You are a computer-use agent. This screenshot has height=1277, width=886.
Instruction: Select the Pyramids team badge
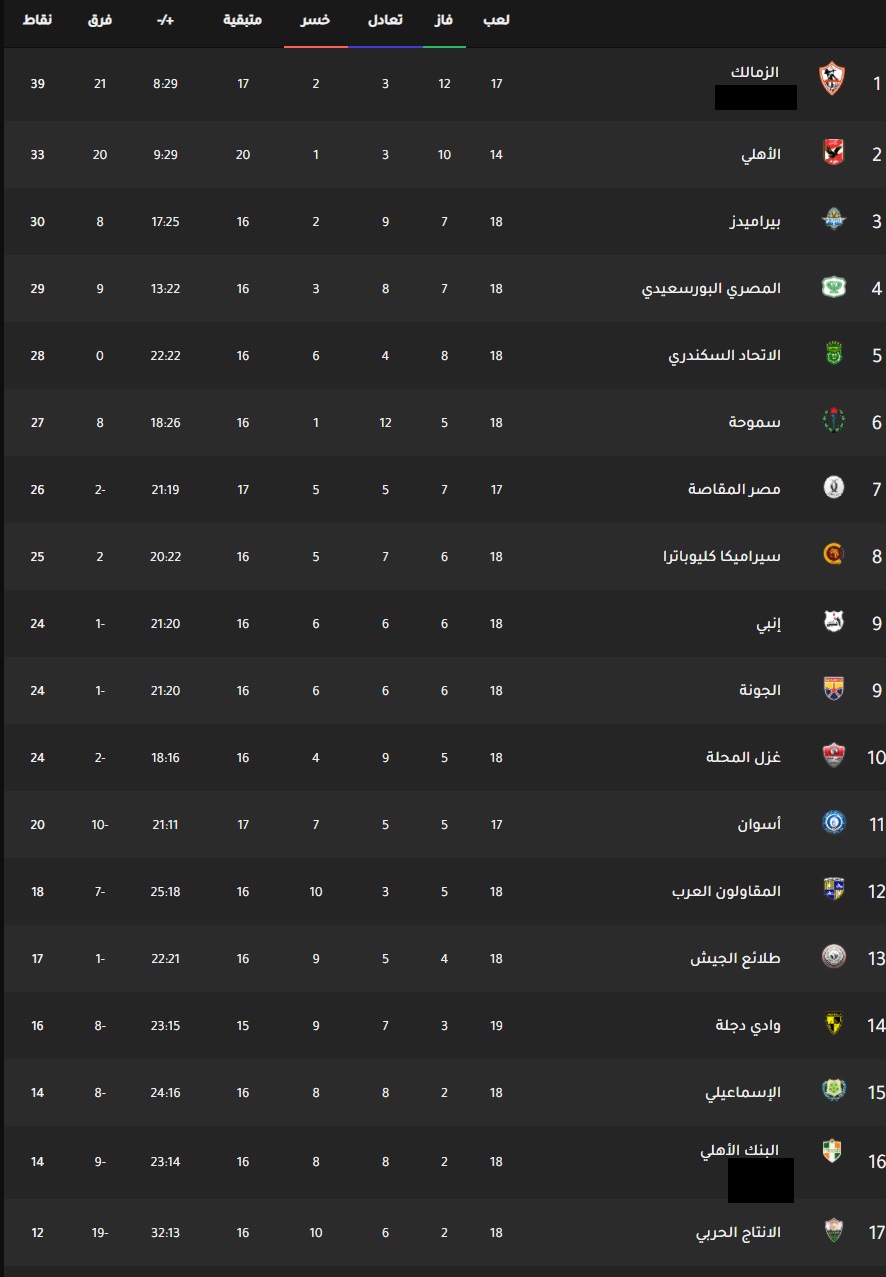tap(832, 221)
